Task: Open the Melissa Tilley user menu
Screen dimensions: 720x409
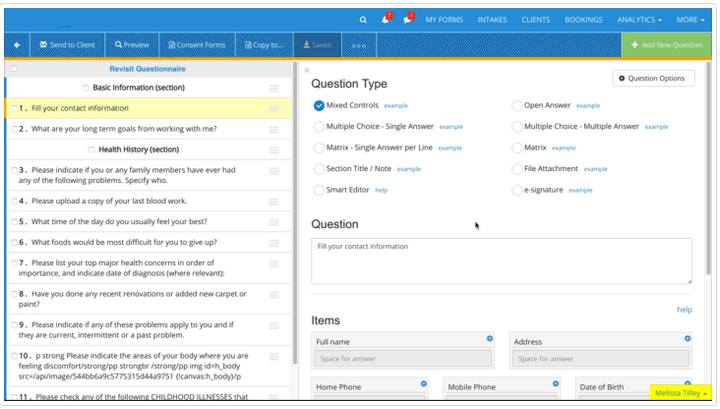Action: (681, 393)
